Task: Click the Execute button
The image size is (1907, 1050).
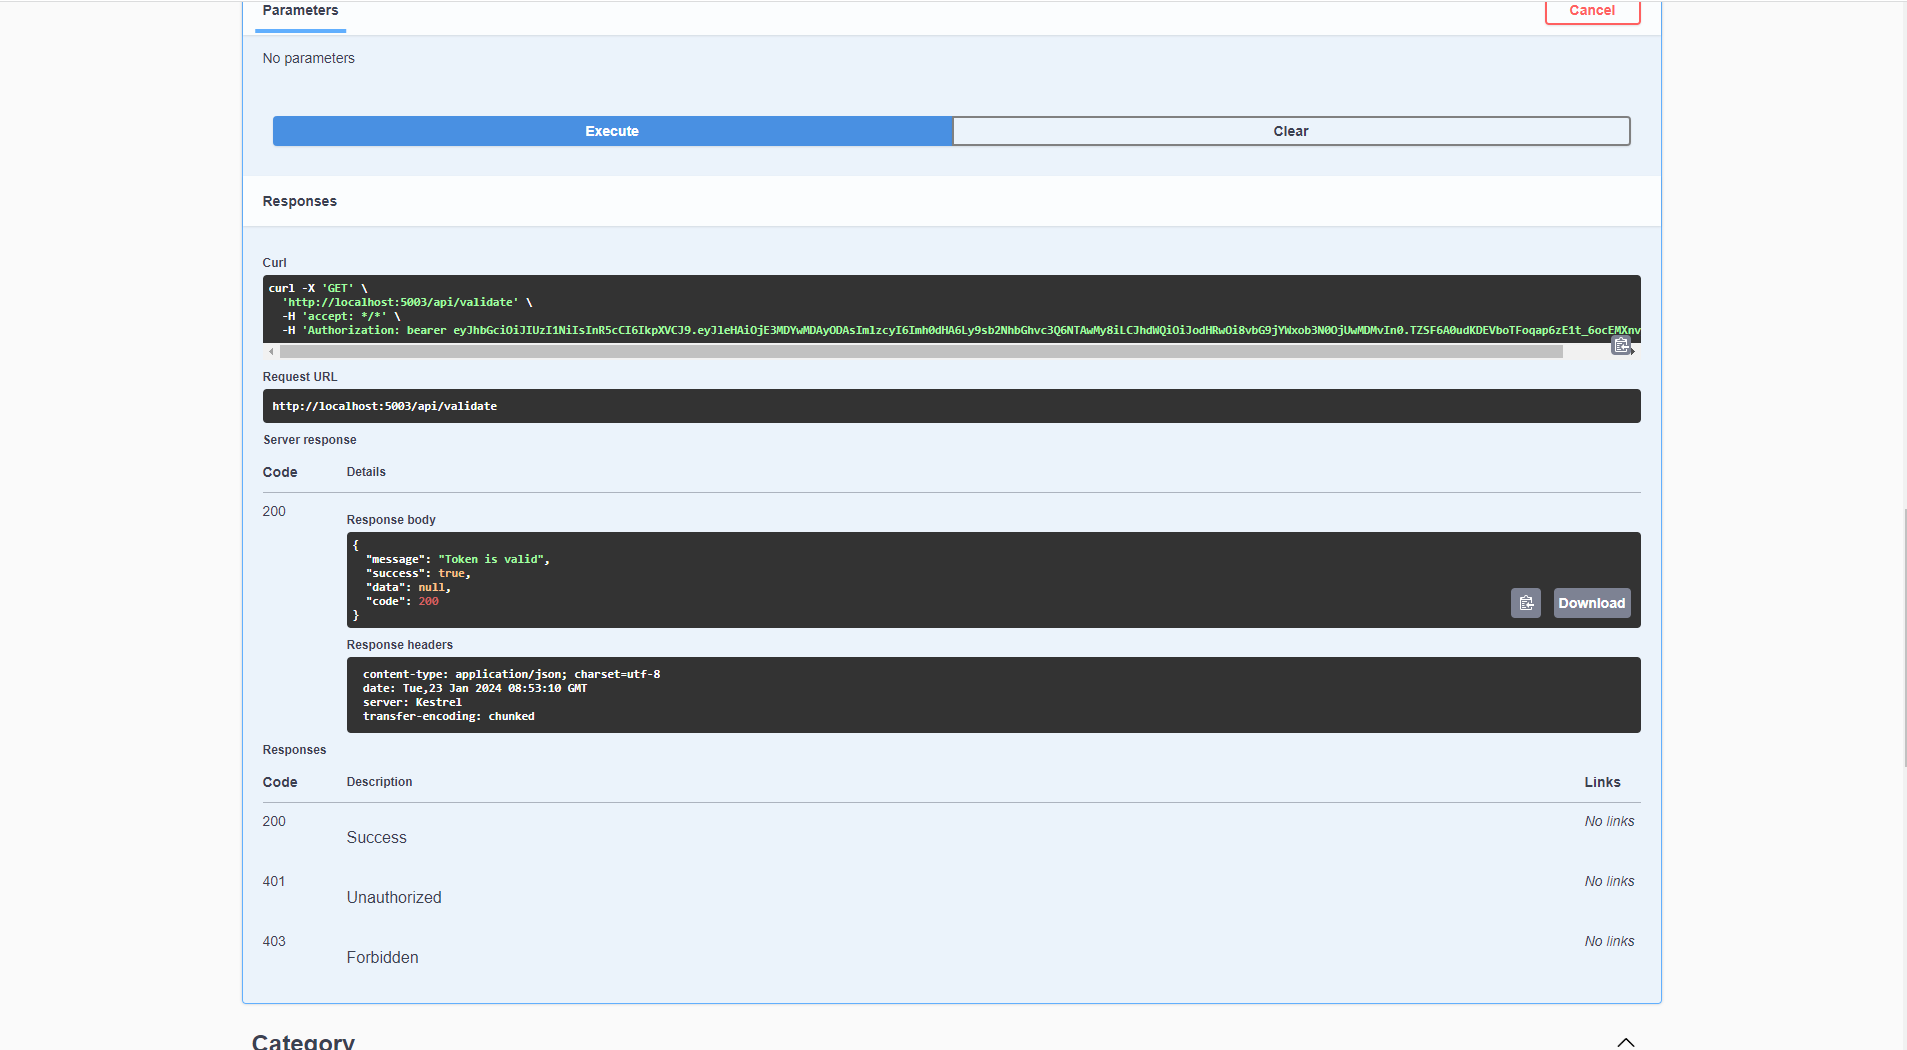Action: pos(612,131)
